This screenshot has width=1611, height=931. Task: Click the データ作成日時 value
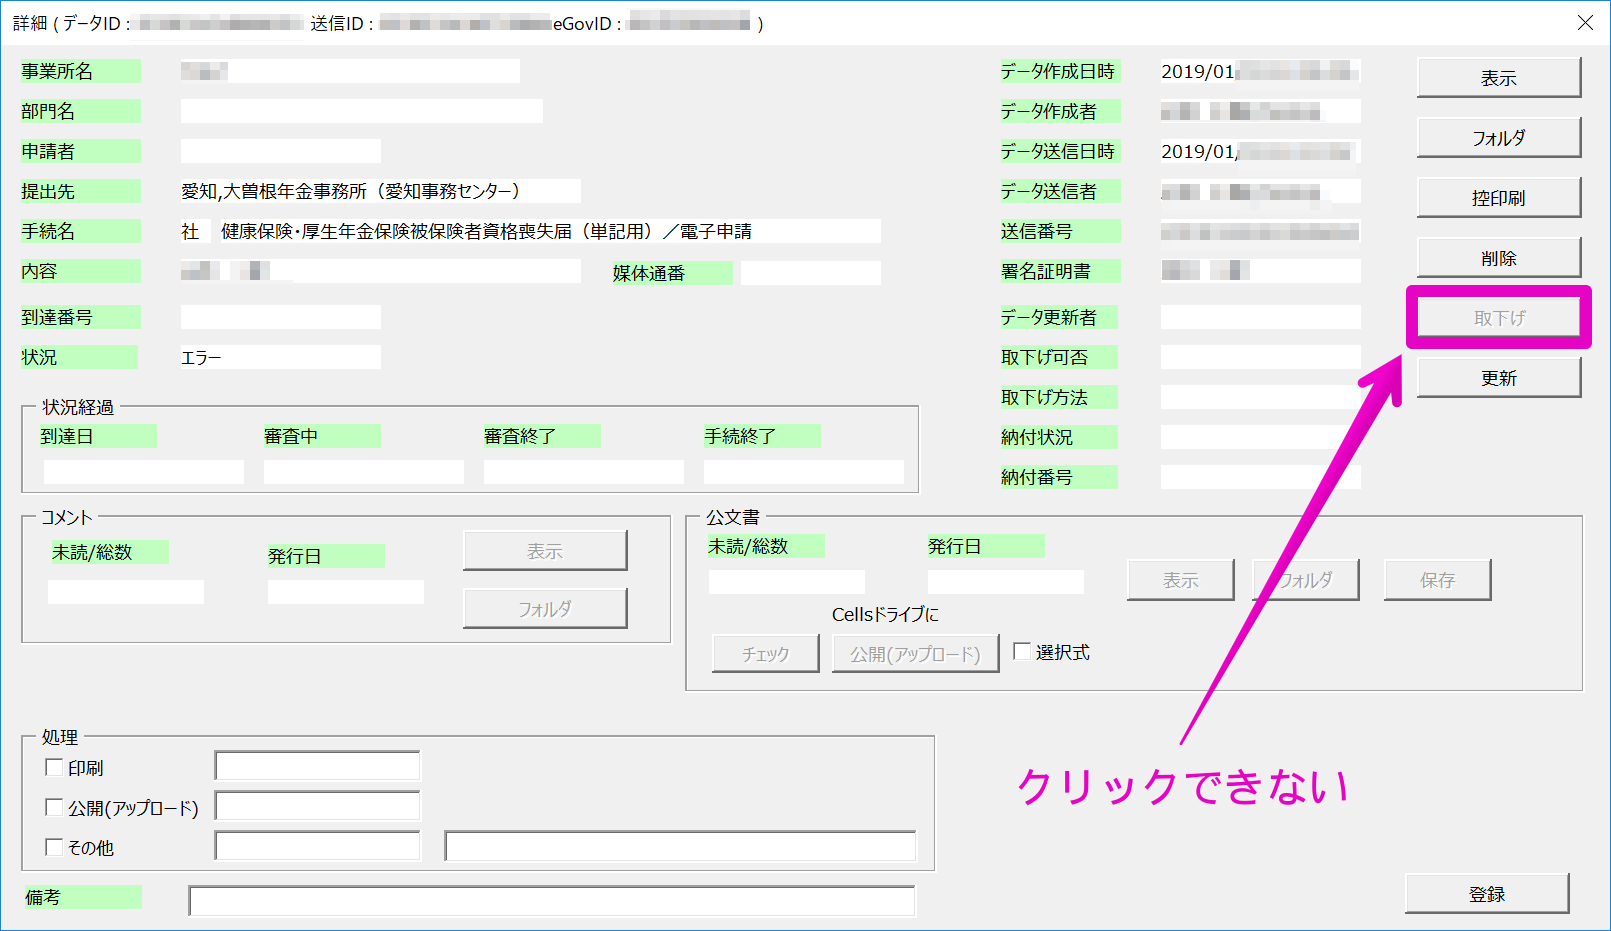coord(1261,71)
